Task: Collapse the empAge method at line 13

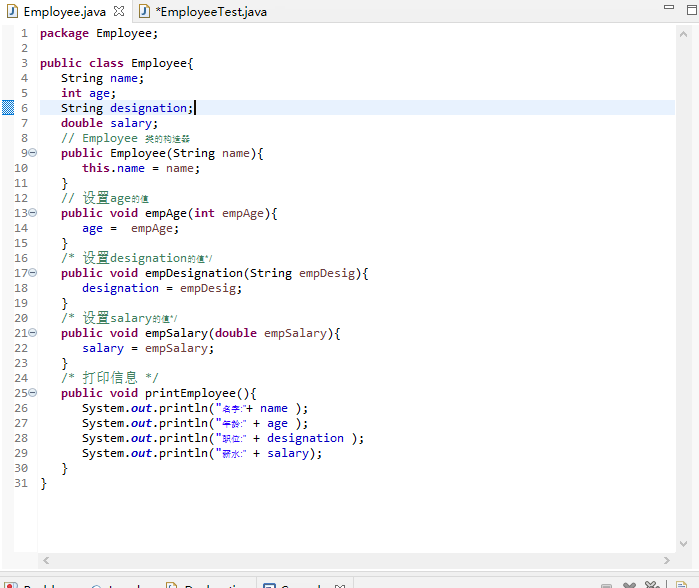Action: click(x=33, y=213)
